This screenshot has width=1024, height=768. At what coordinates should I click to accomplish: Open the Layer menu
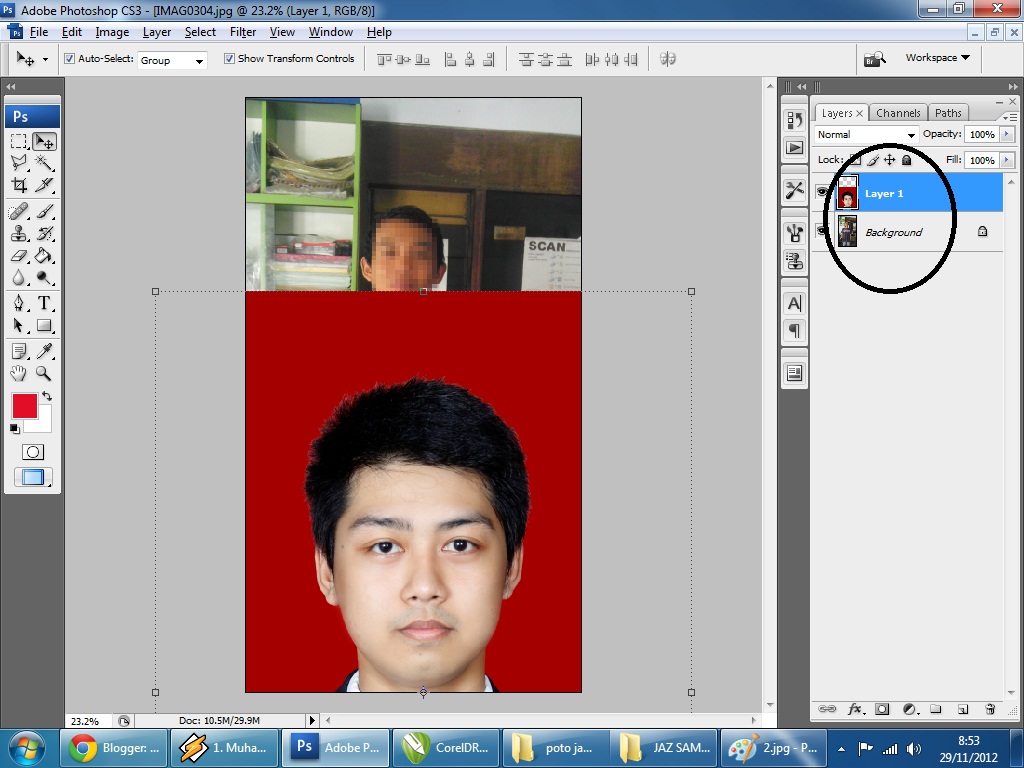[157, 32]
